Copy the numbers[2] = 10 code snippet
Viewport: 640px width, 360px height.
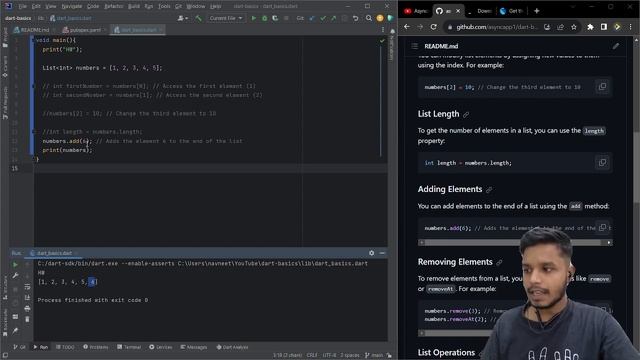tap(602, 87)
